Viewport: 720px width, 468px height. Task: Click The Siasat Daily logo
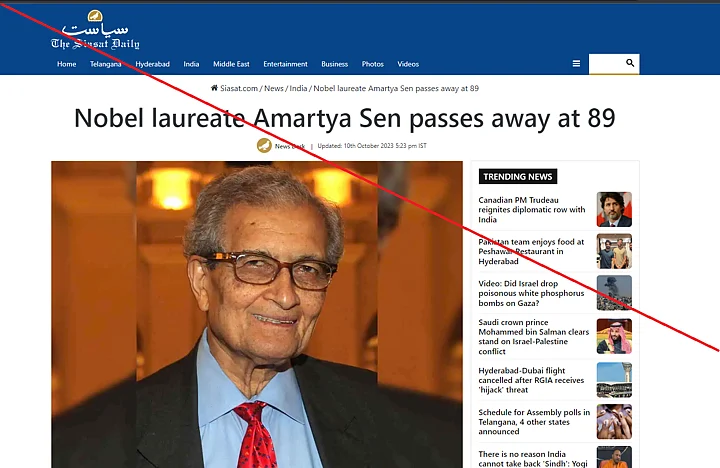tap(95, 30)
